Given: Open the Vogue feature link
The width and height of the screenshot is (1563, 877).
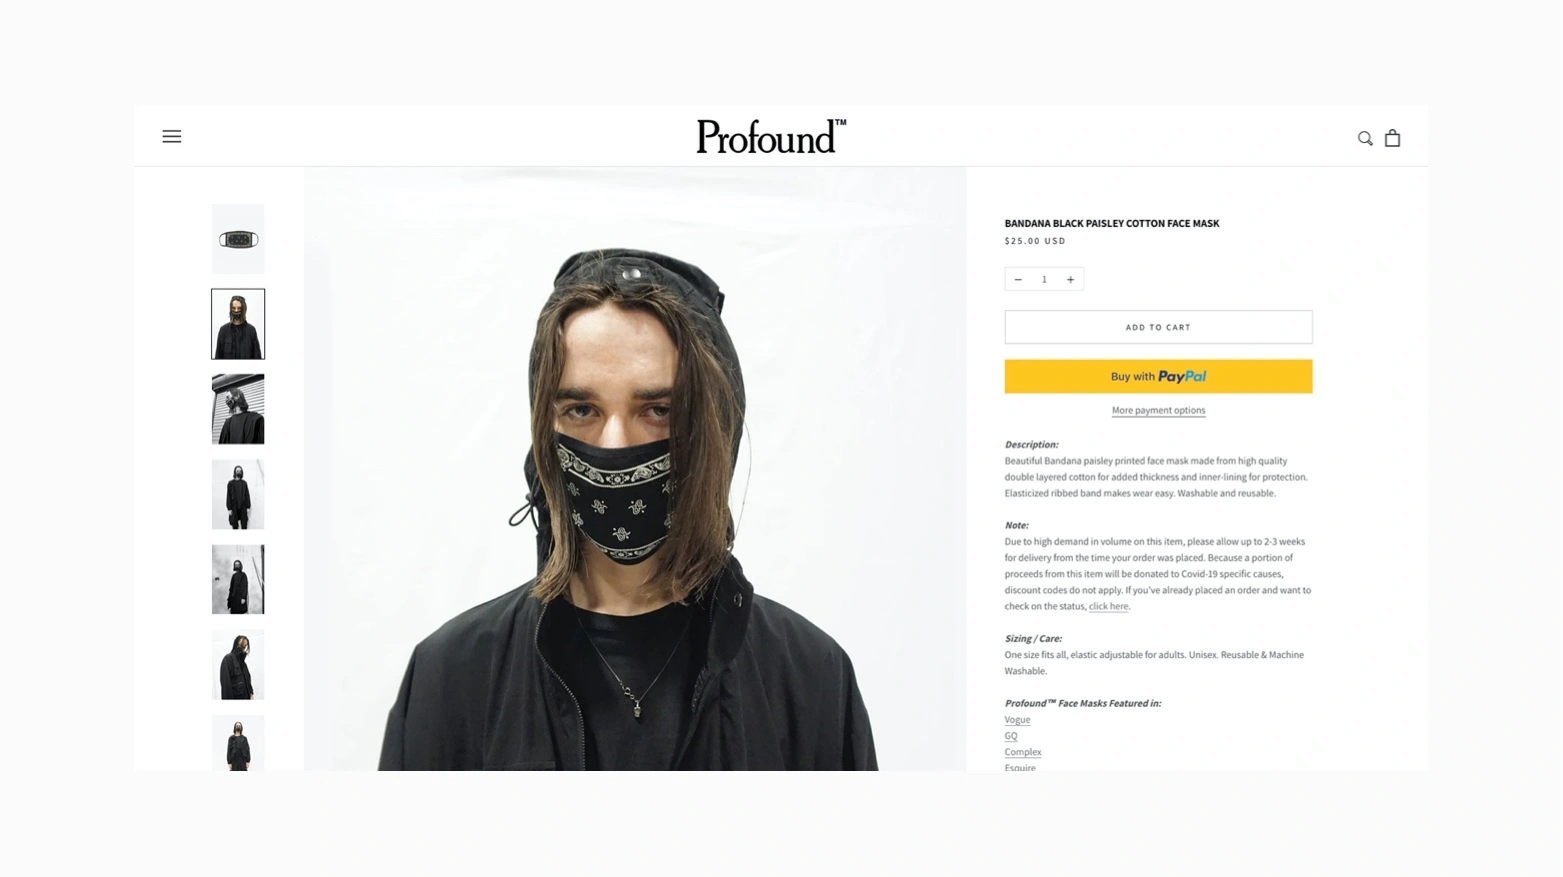Looking at the screenshot, I should pyautogui.click(x=1017, y=719).
